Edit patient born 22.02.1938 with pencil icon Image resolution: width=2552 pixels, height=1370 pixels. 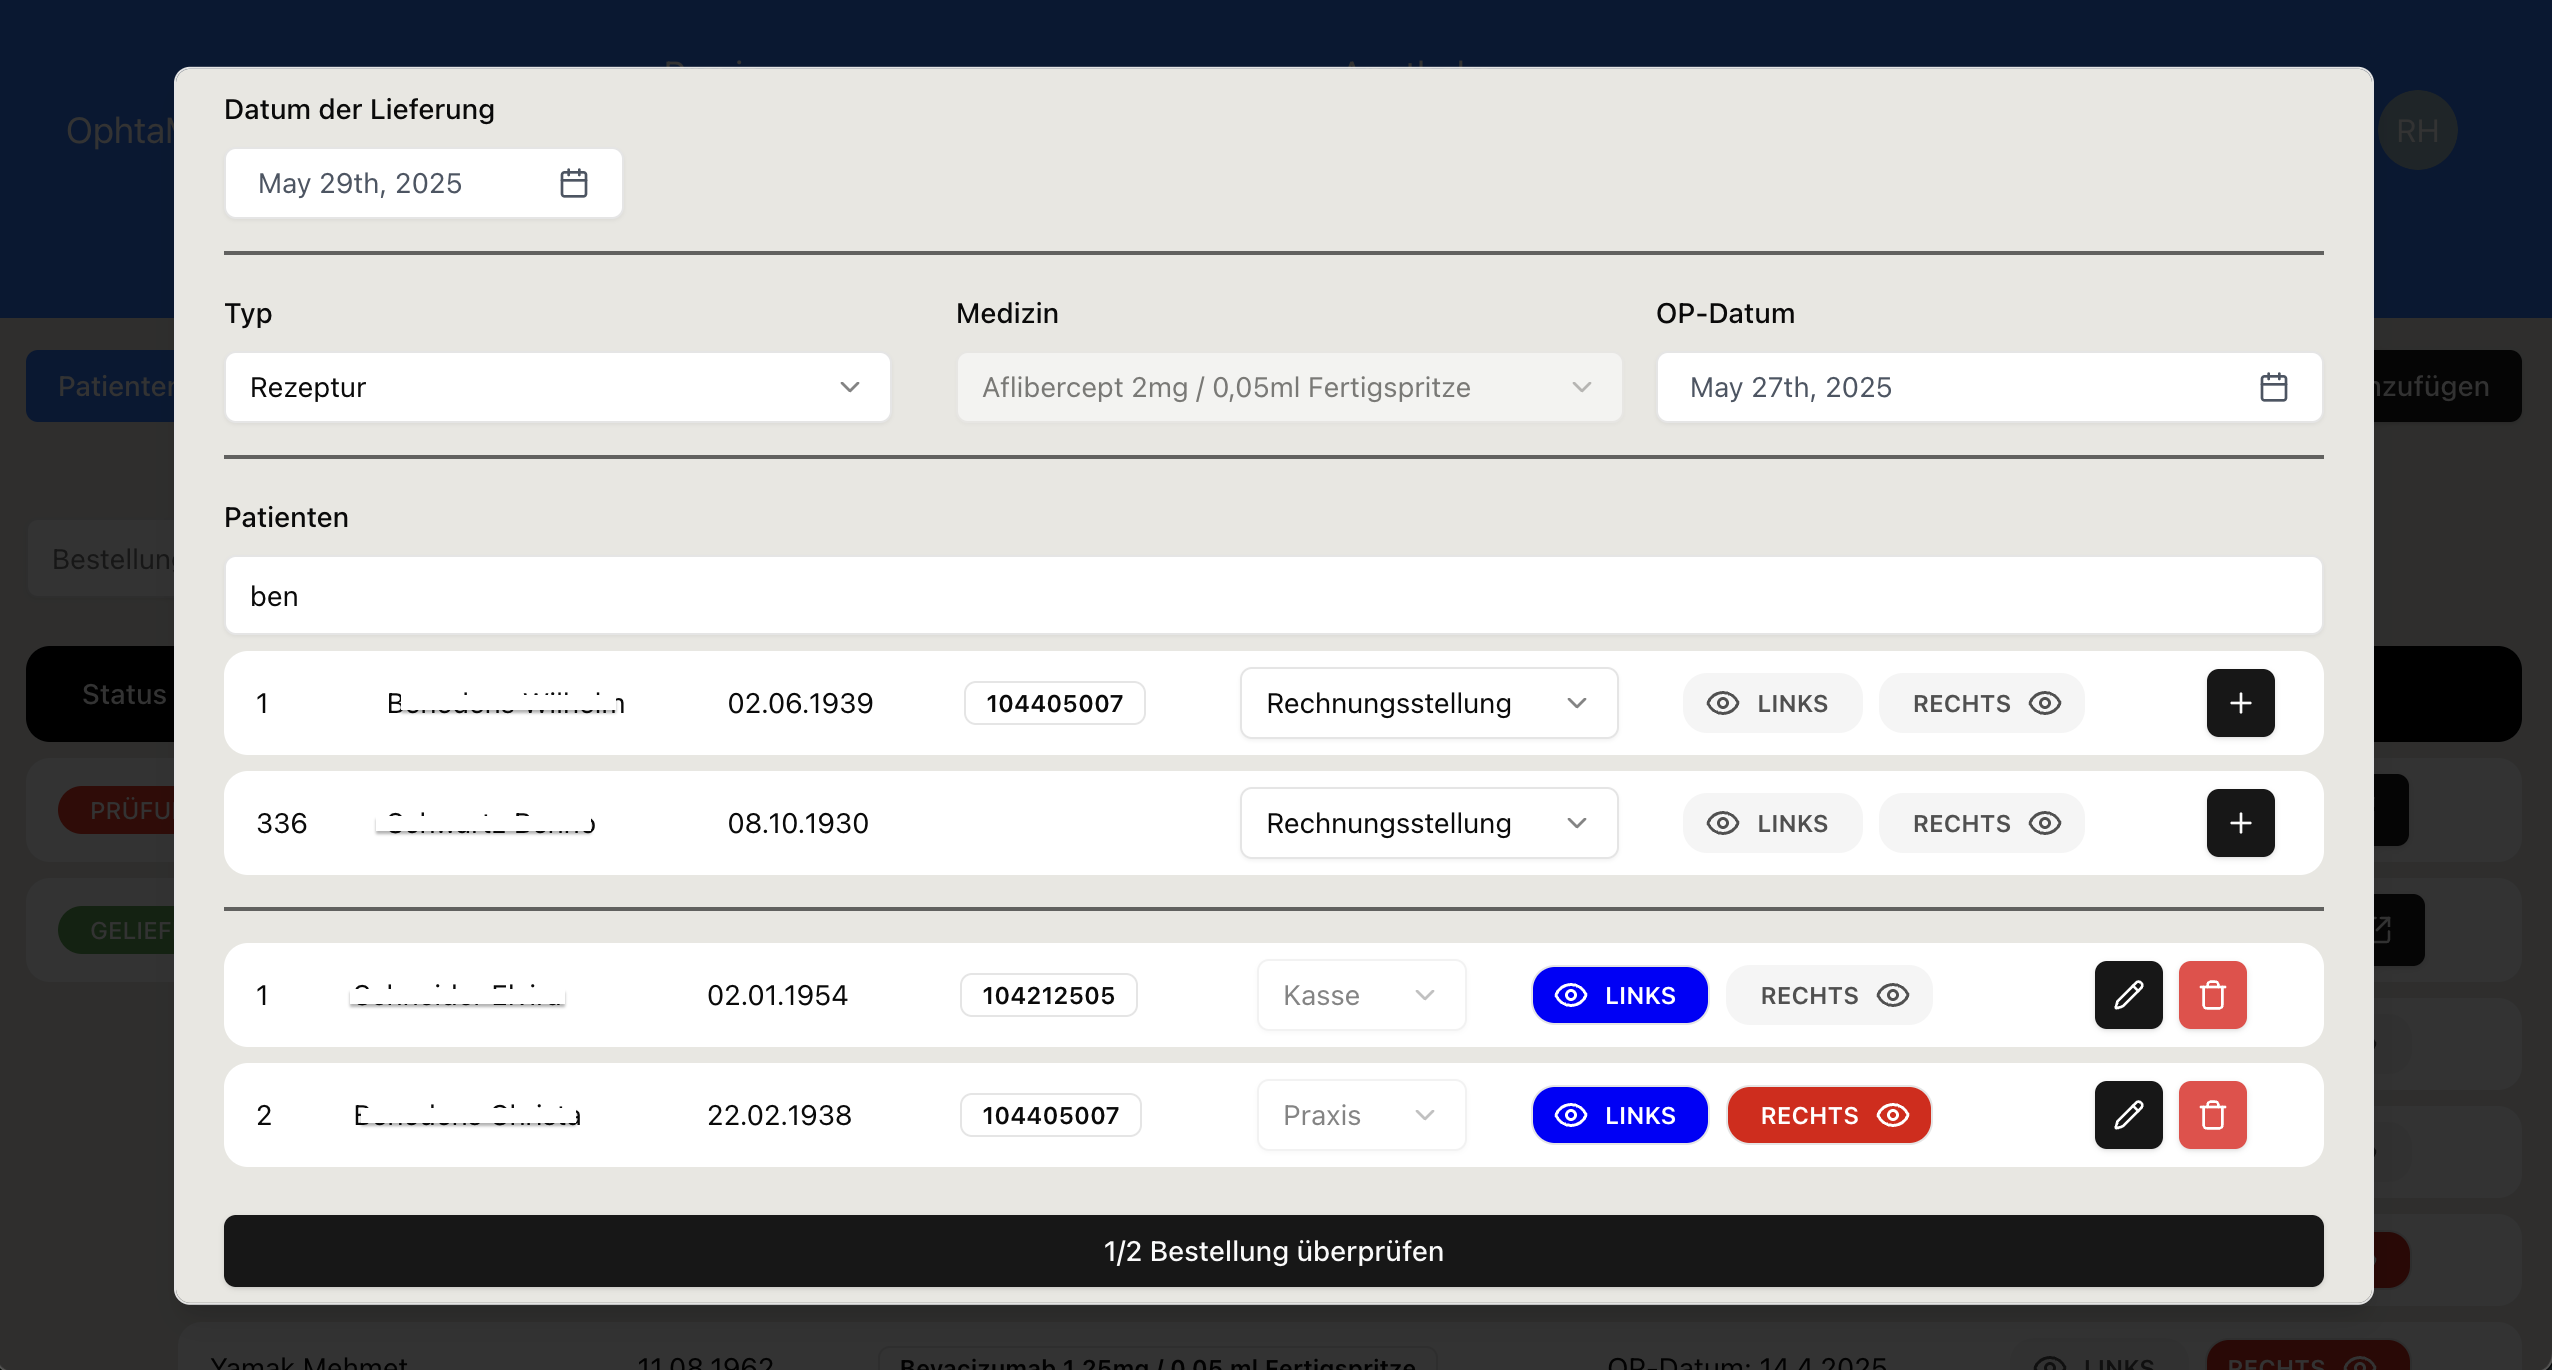(x=2127, y=1115)
